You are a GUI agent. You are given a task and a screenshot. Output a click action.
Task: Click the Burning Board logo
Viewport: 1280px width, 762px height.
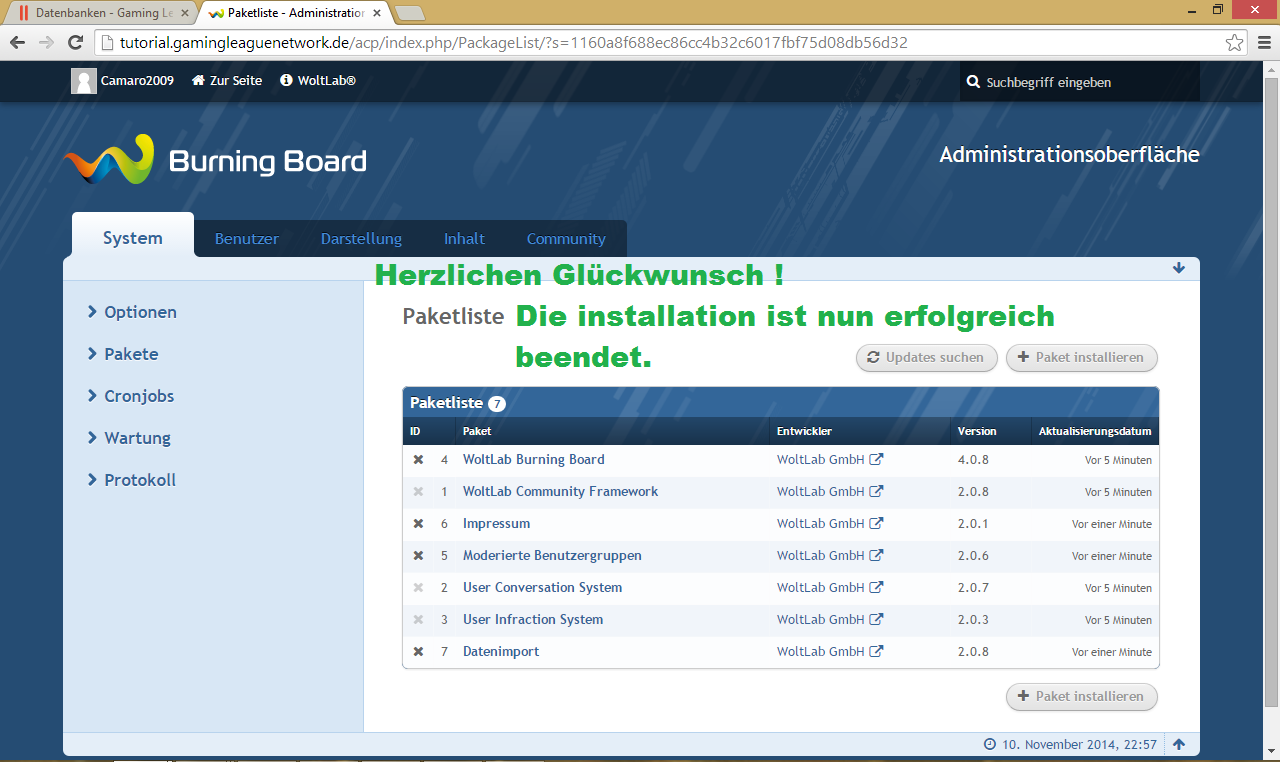point(215,160)
